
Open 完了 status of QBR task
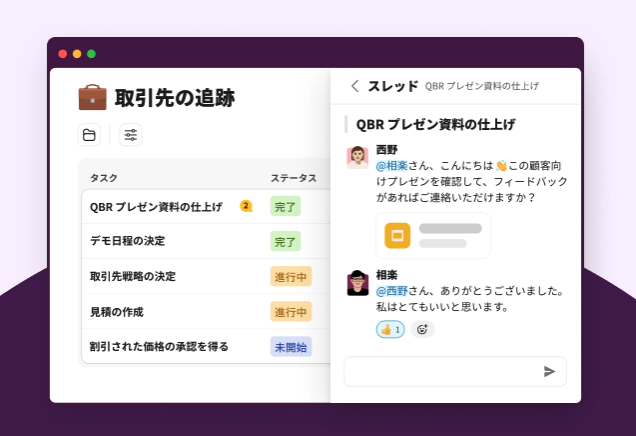[x=285, y=207]
